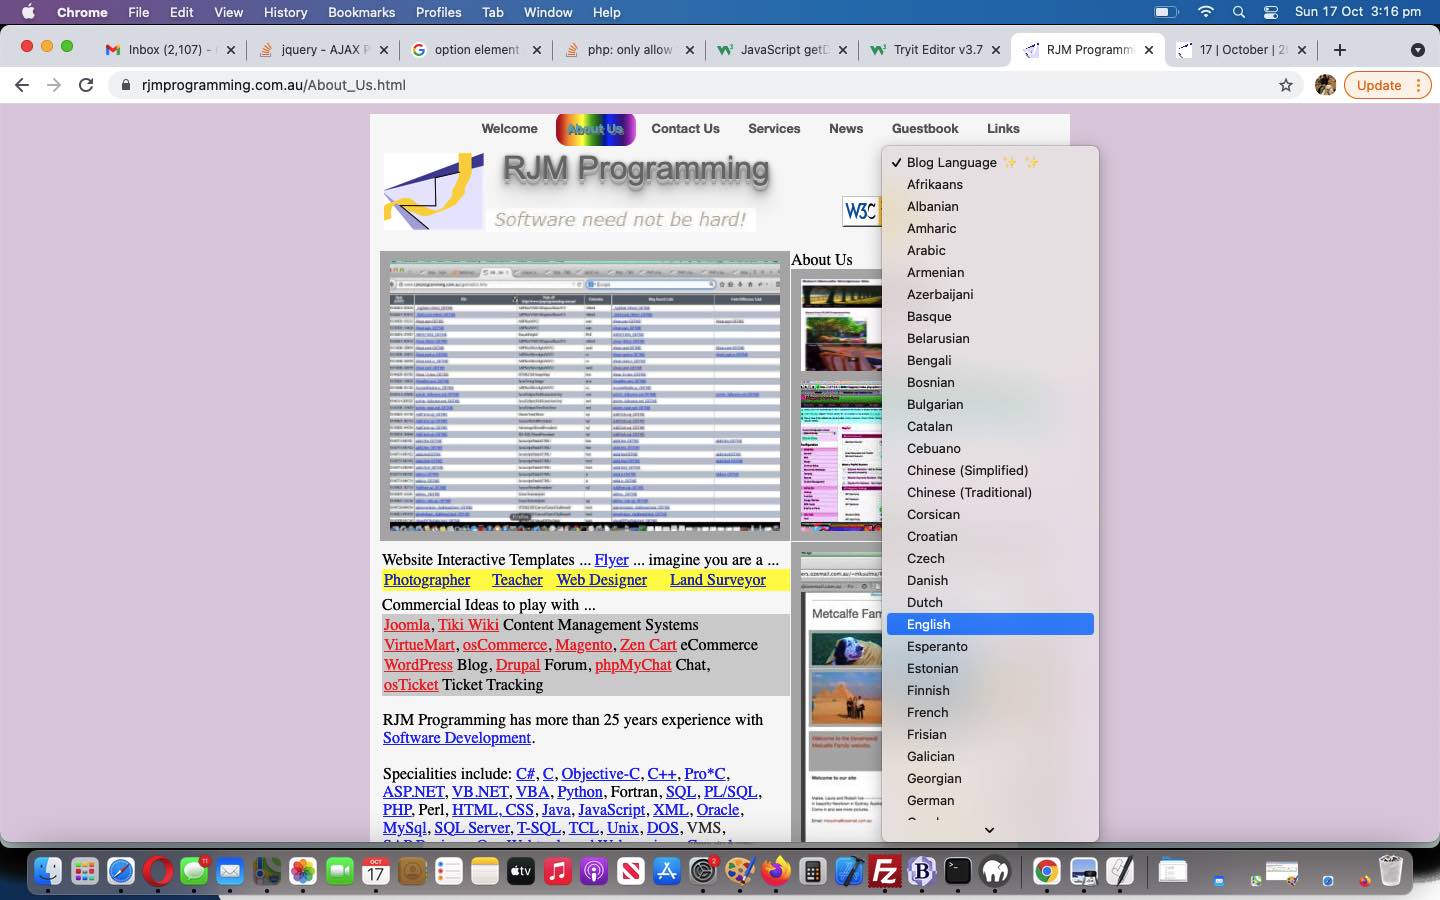Open the Chrome profile avatar

1326,85
